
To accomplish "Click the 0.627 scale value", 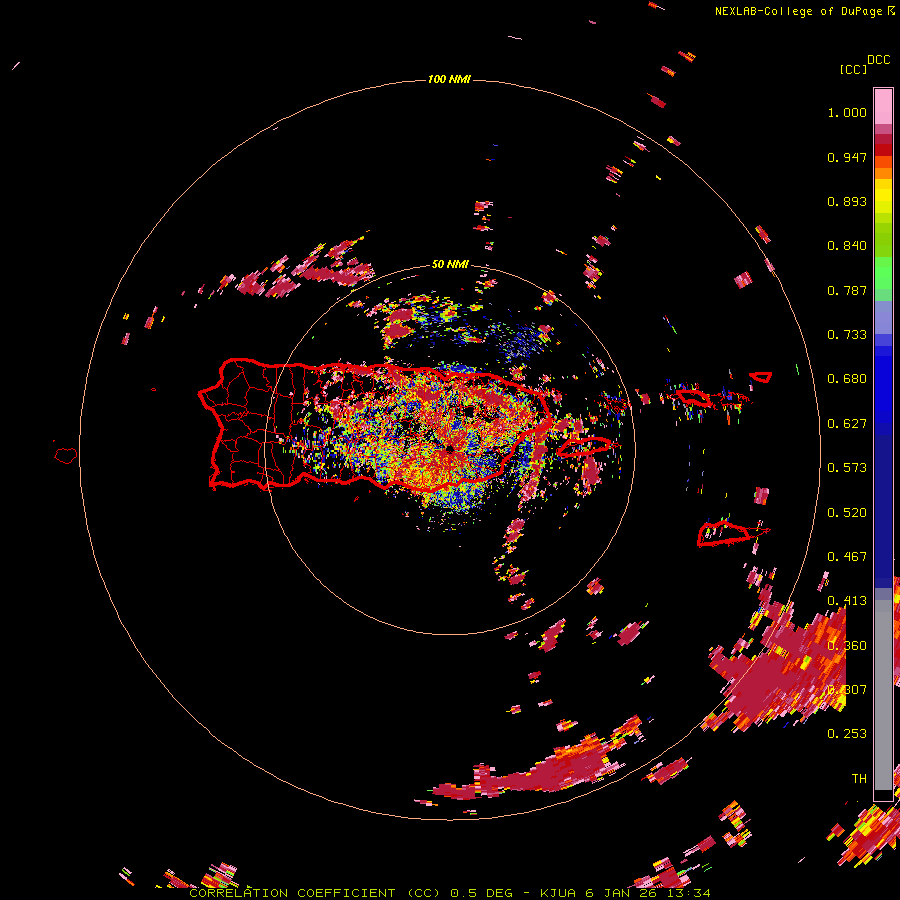I will (847, 424).
